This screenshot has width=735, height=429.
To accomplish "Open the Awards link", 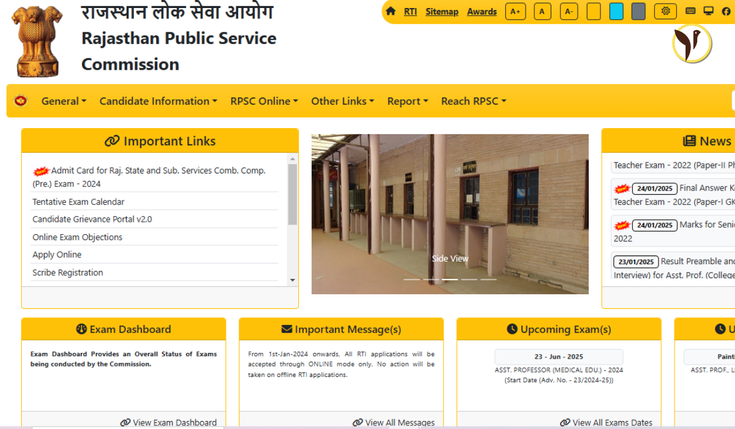I will point(481,12).
